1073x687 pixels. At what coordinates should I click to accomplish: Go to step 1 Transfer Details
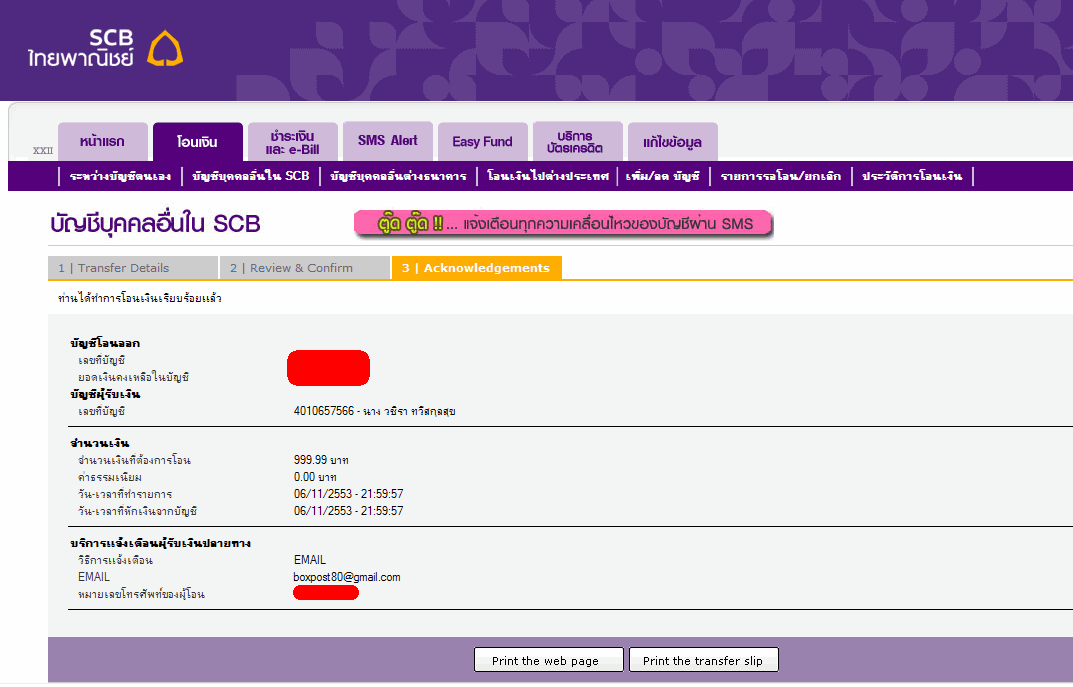pos(133,268)
